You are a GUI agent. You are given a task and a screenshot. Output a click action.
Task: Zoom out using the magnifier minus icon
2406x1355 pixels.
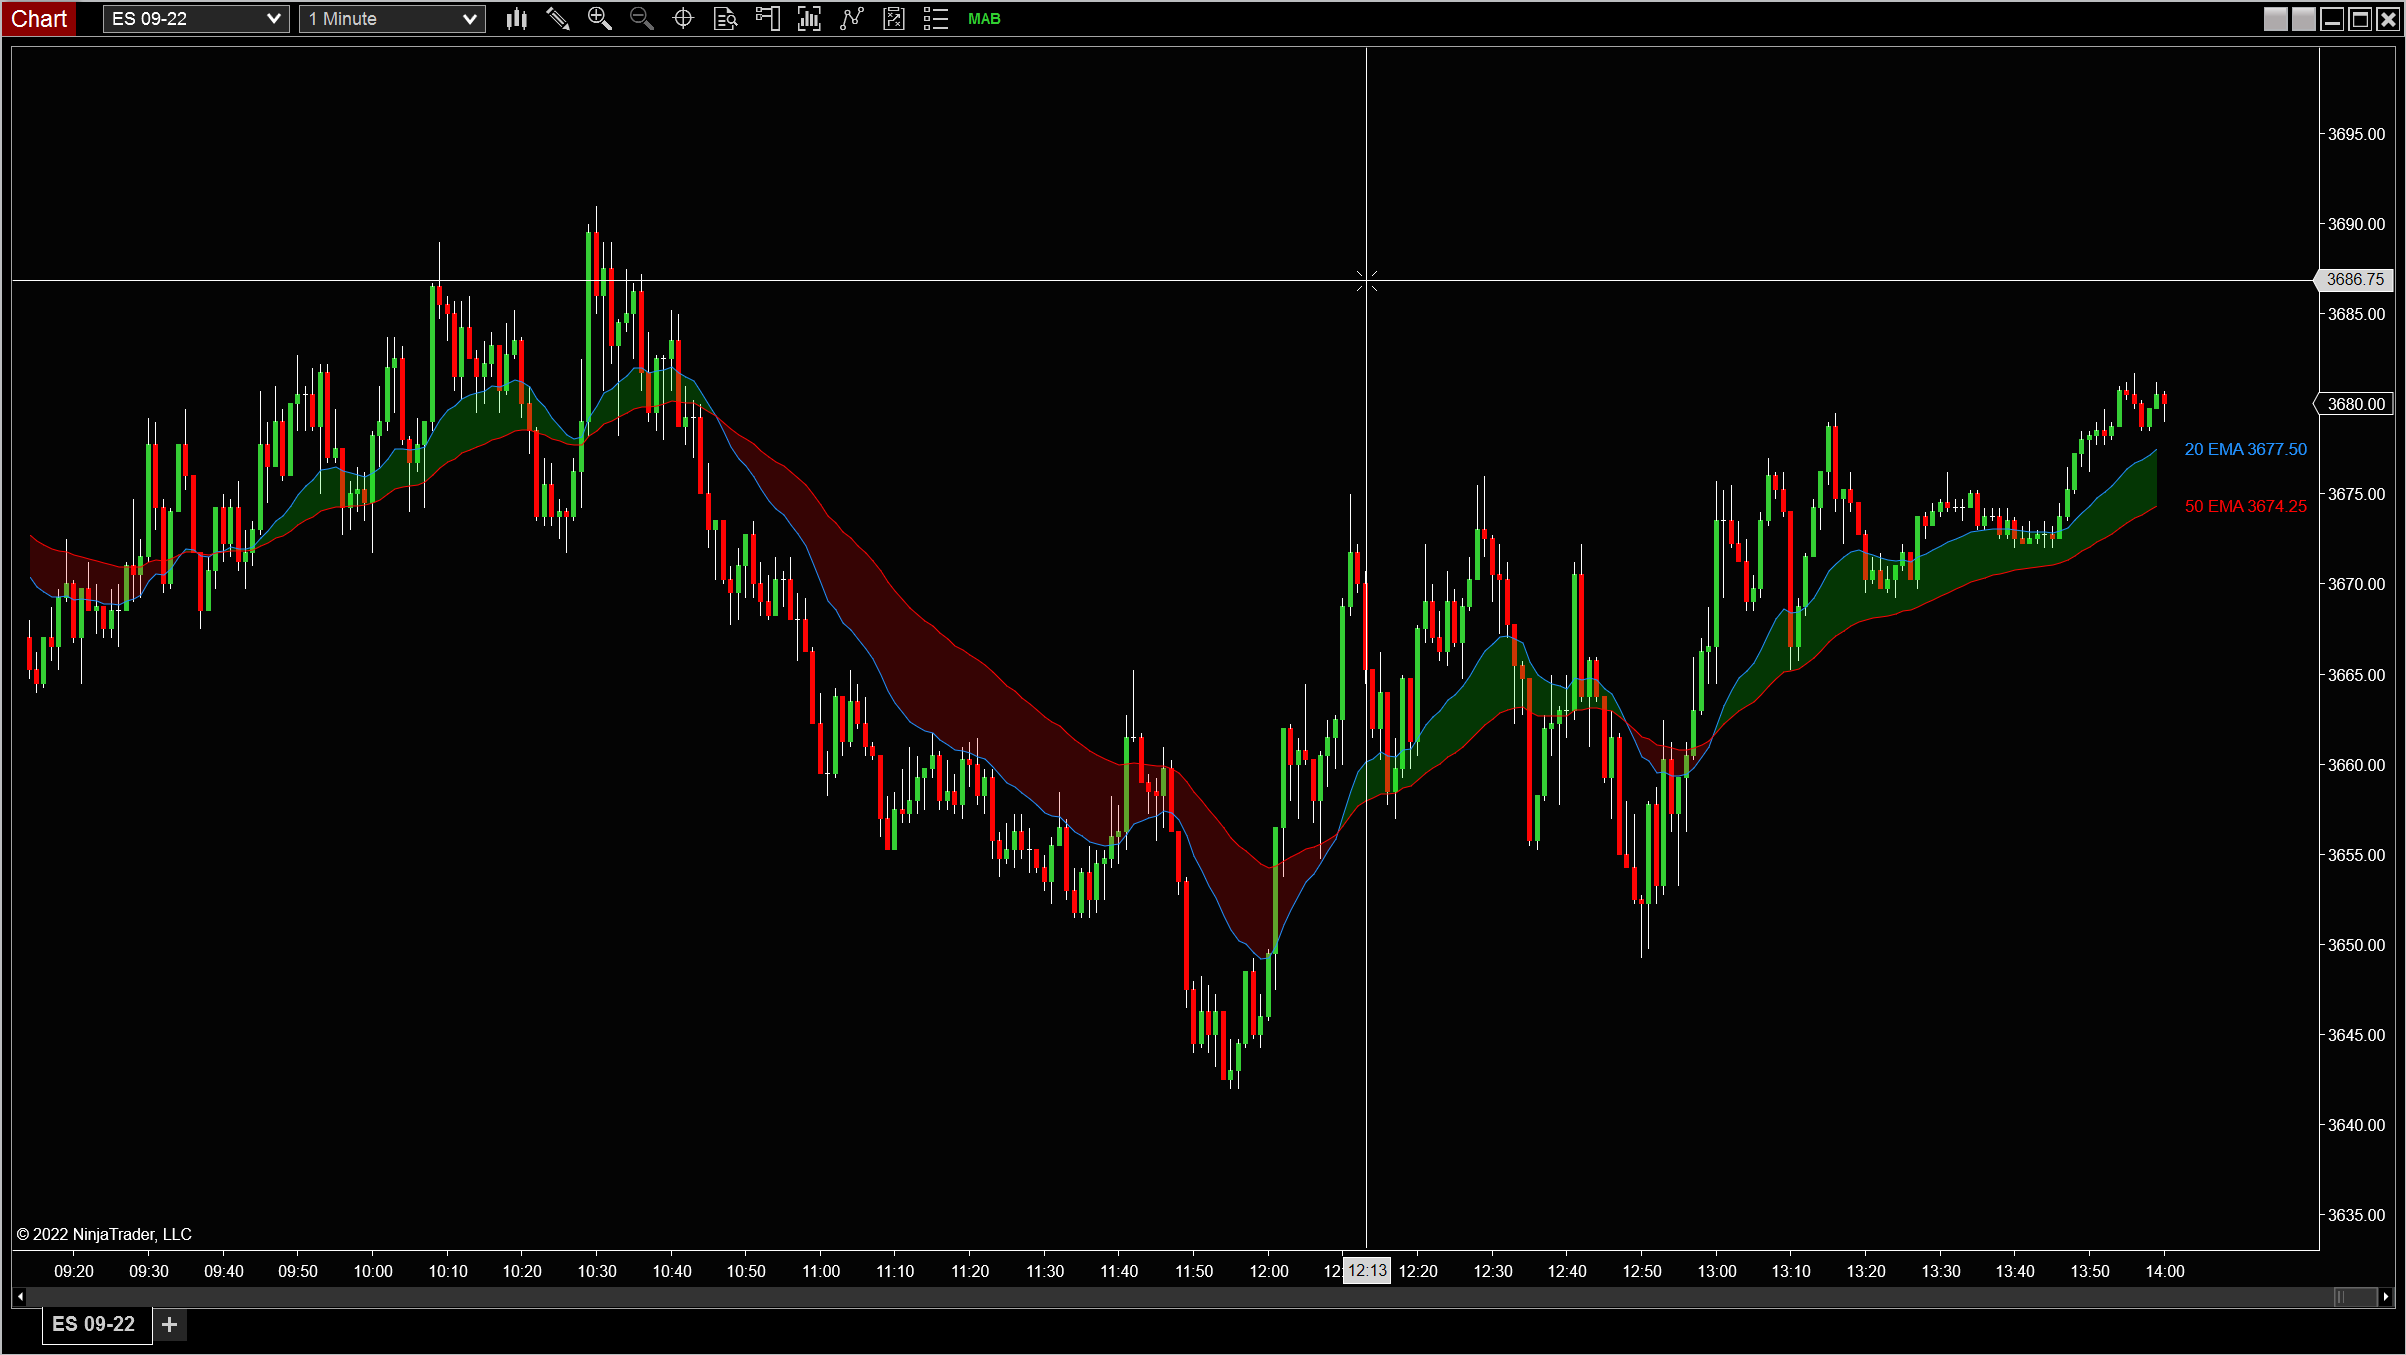pos(642,18)
